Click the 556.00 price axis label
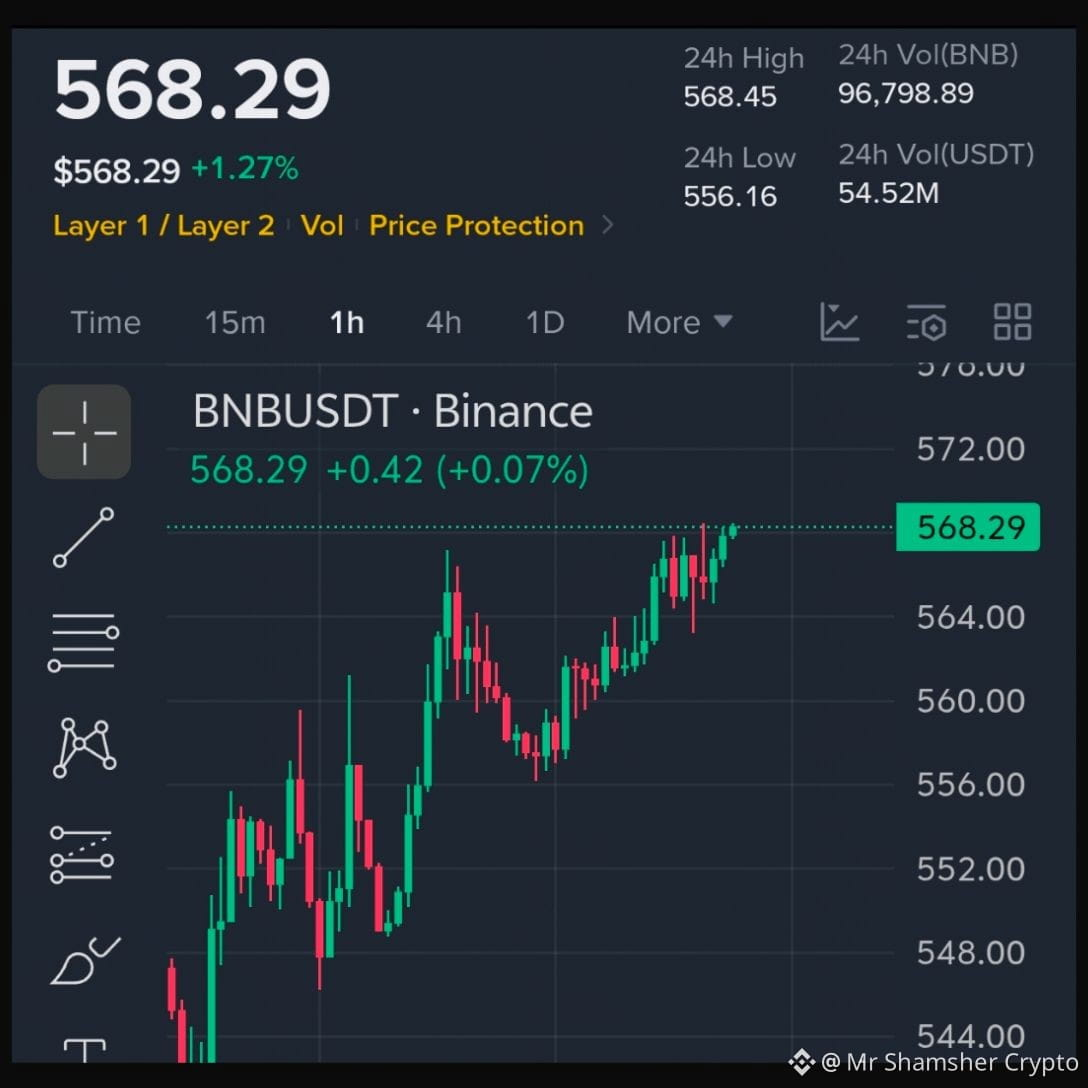The image size is (1088, 1088). (971, 785)
